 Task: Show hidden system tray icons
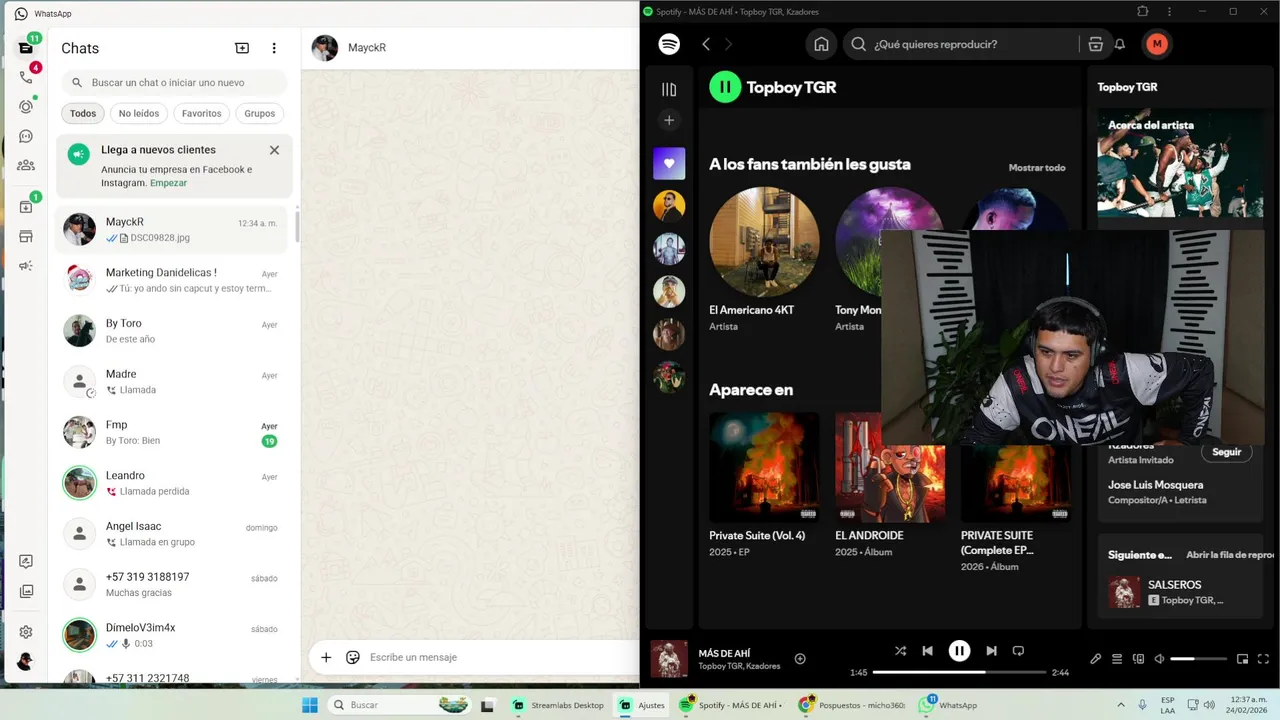[x=1120, y=705]
